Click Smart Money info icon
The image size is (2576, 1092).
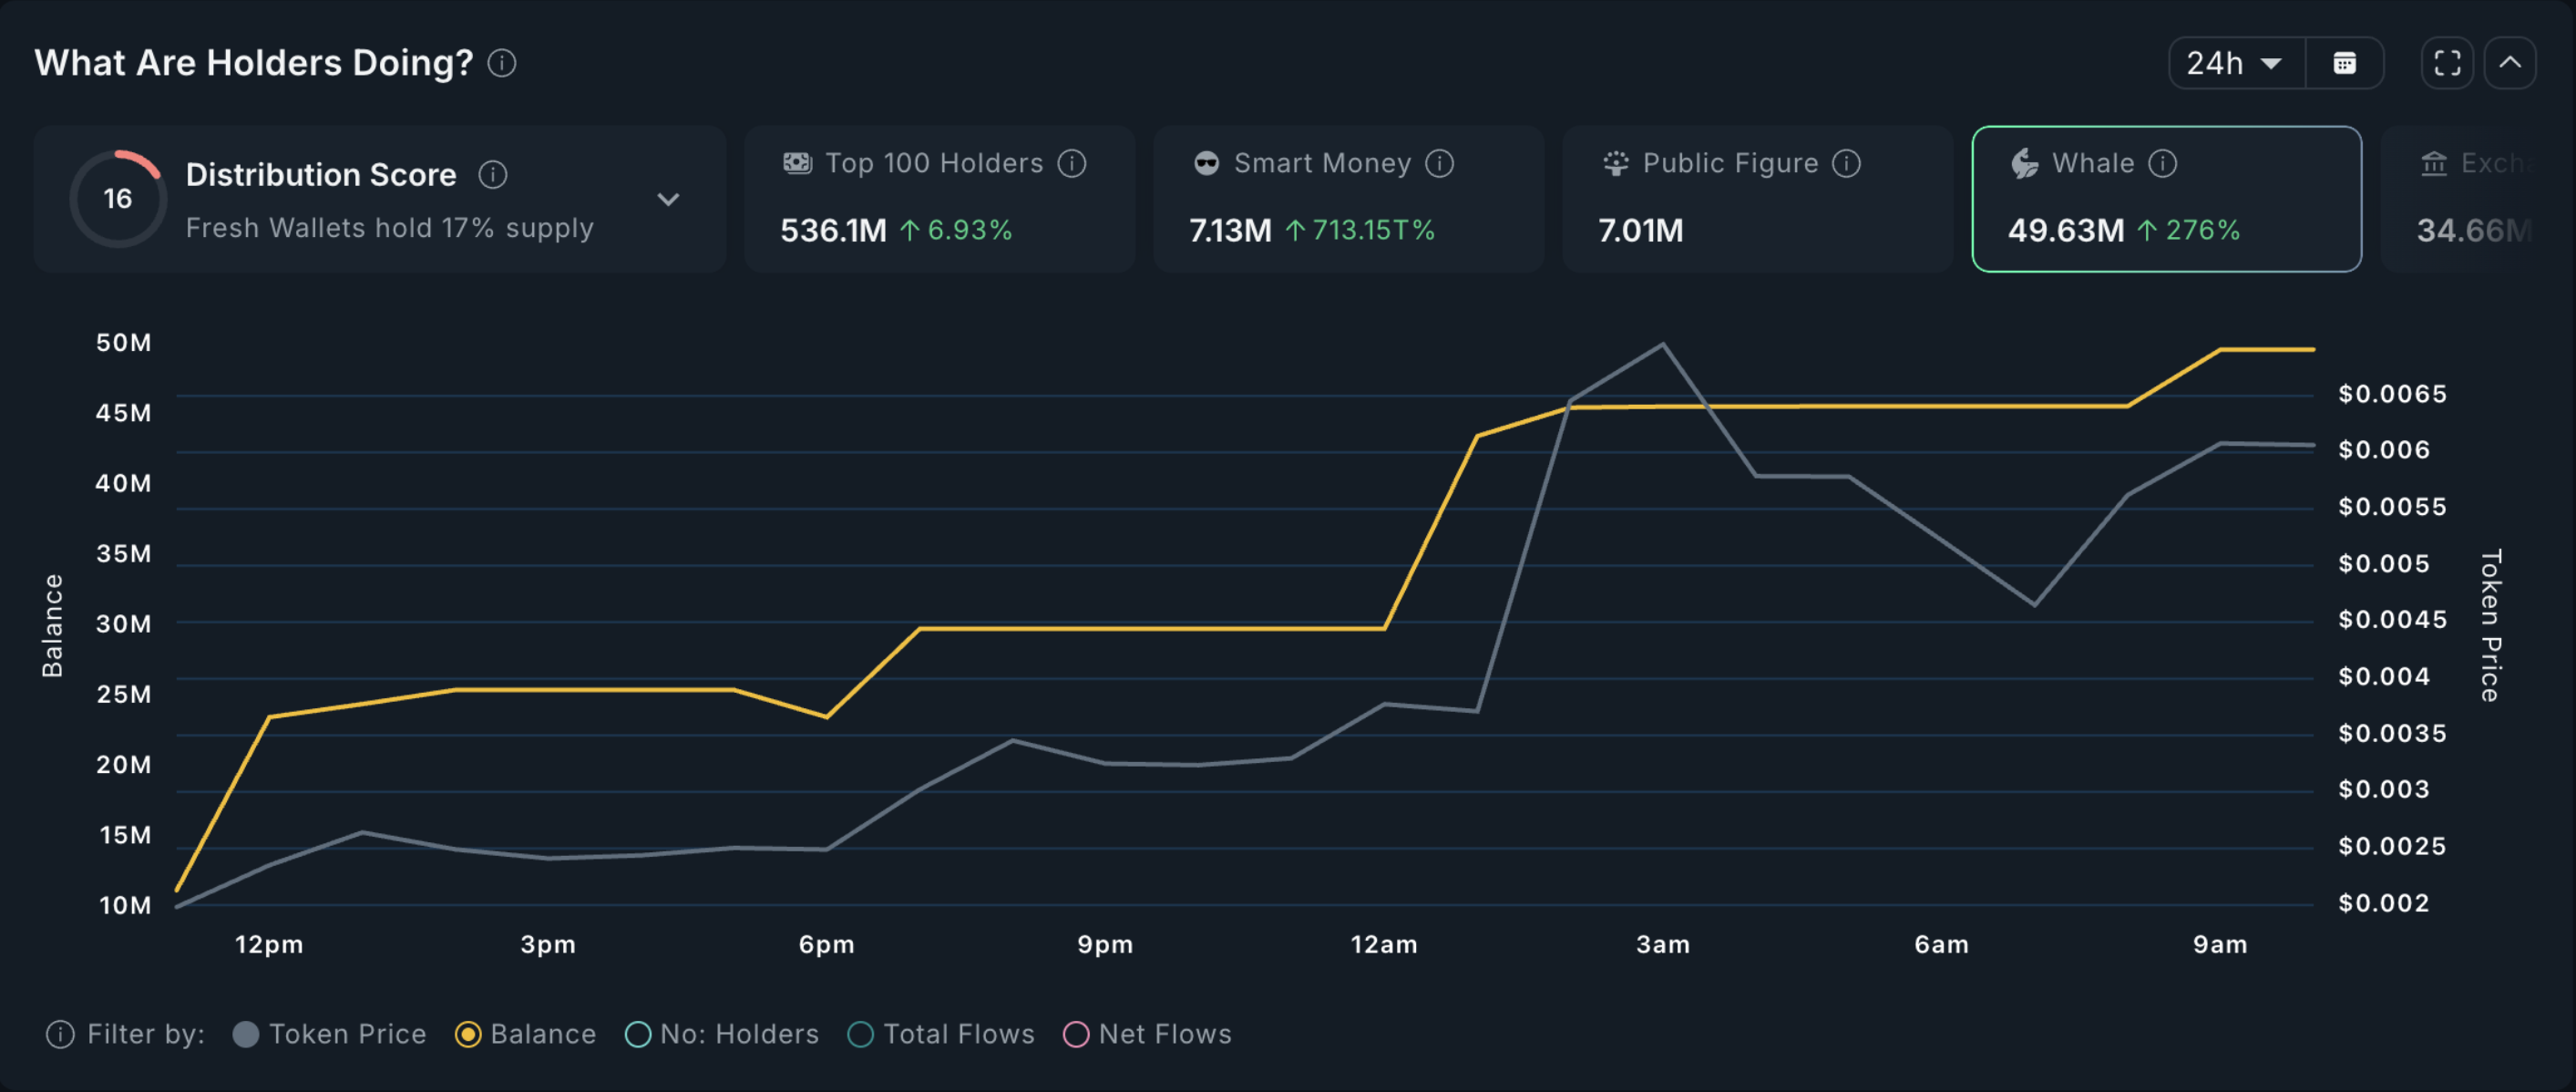tap(1439, 163)
